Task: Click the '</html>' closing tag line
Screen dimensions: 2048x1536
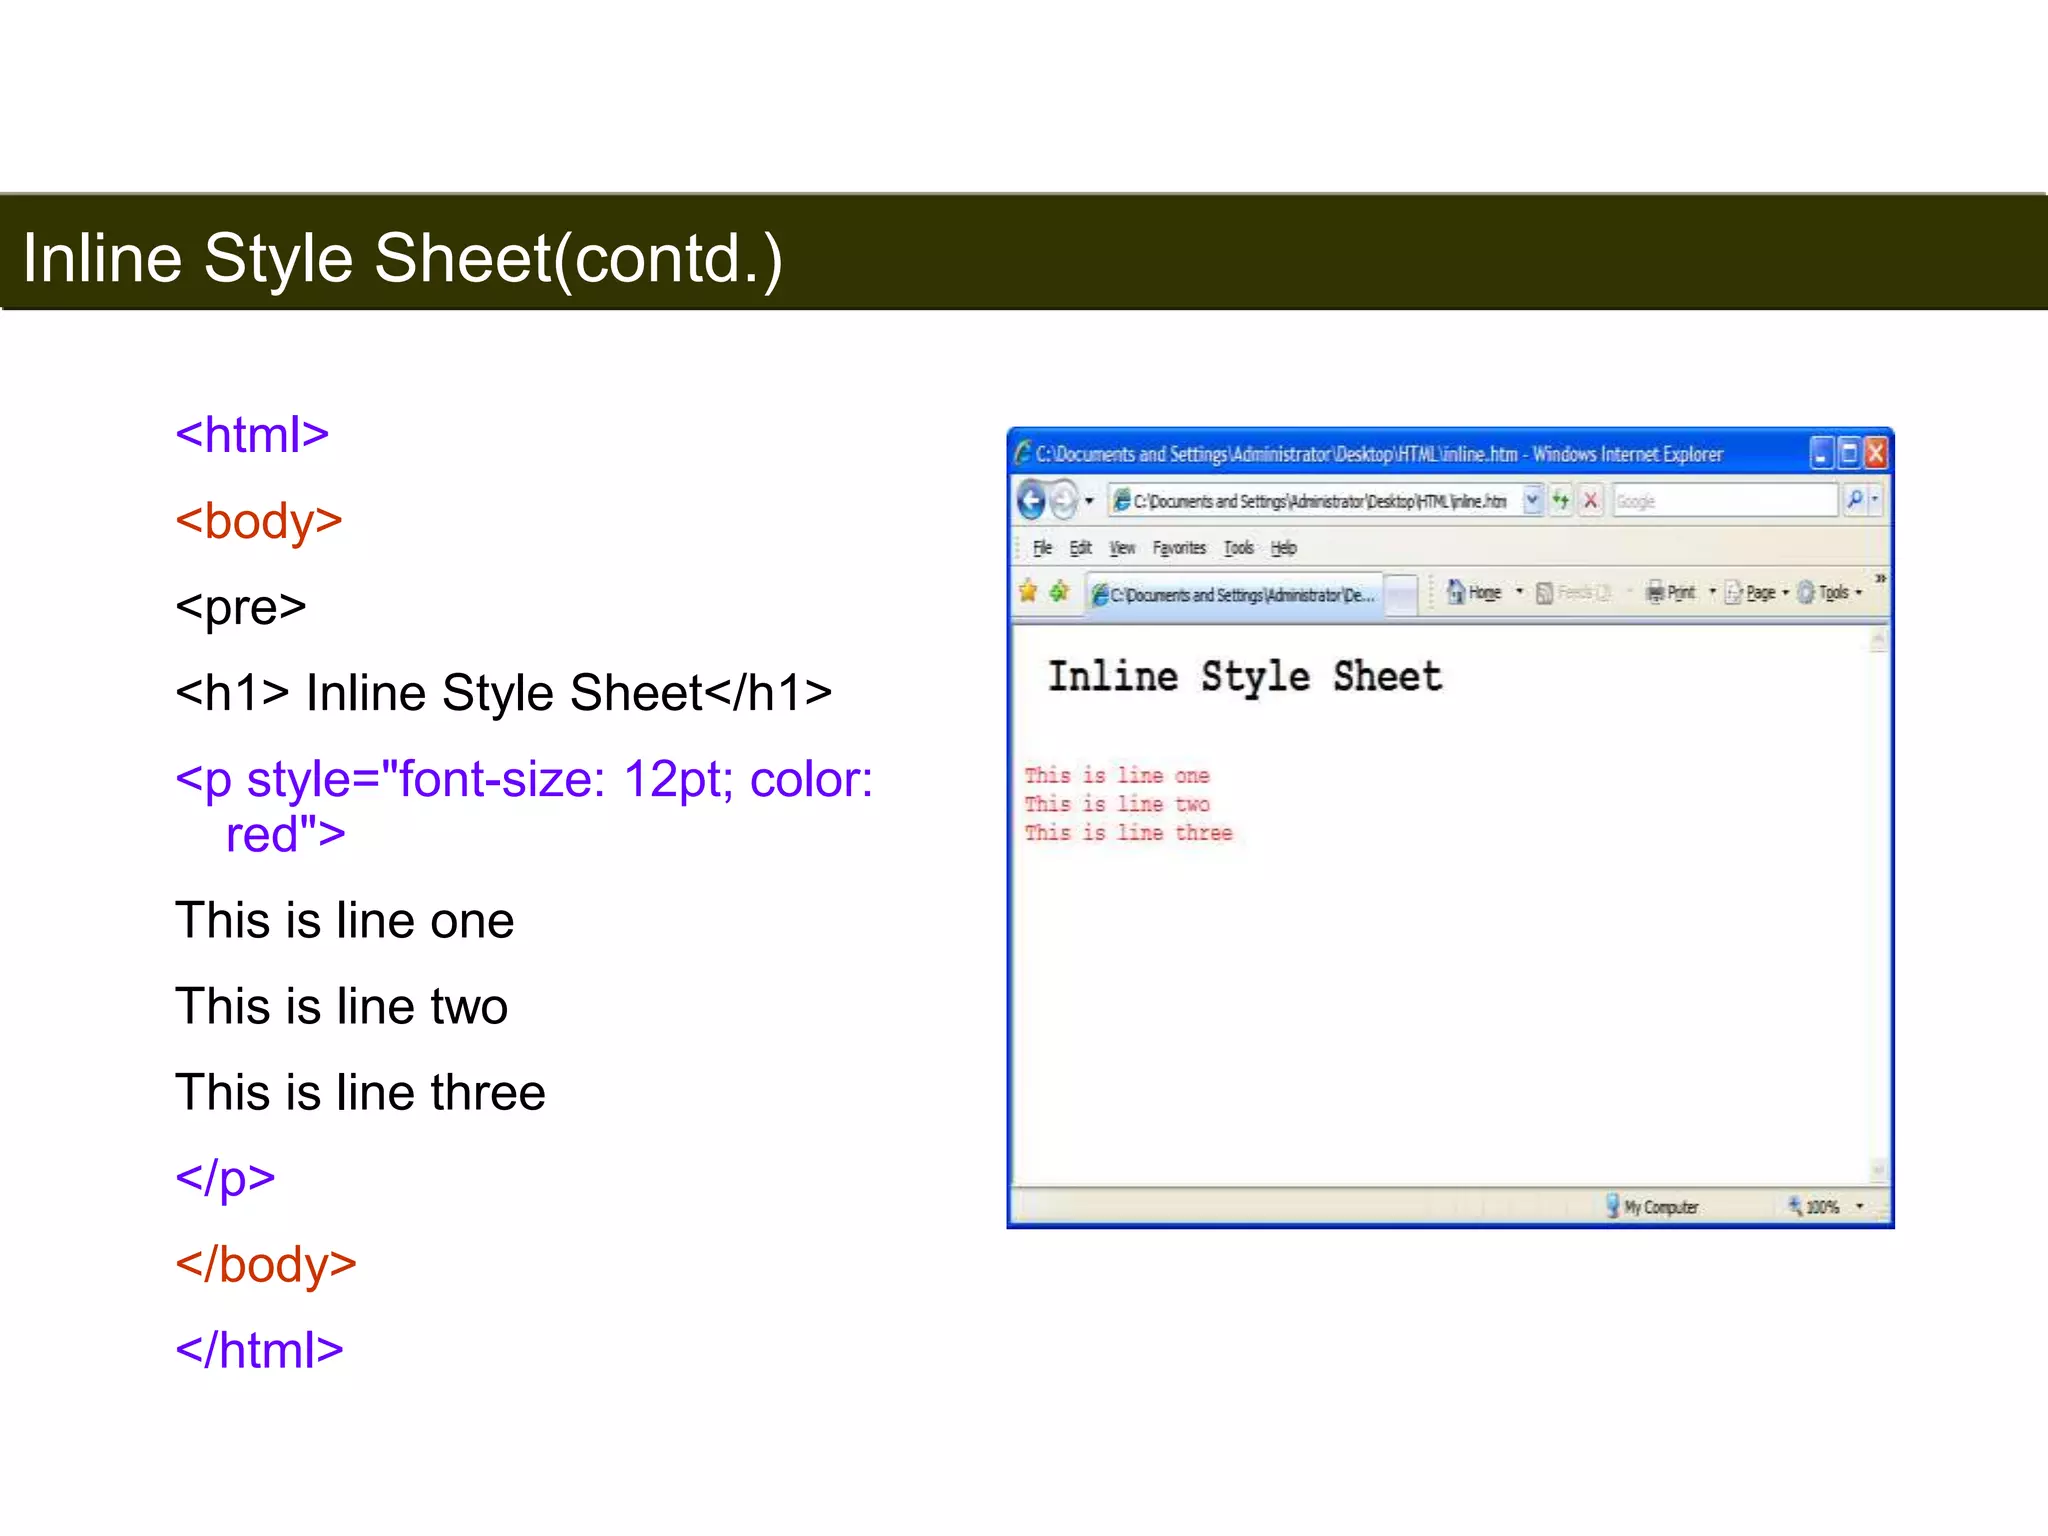Action: click(259, 1350)
